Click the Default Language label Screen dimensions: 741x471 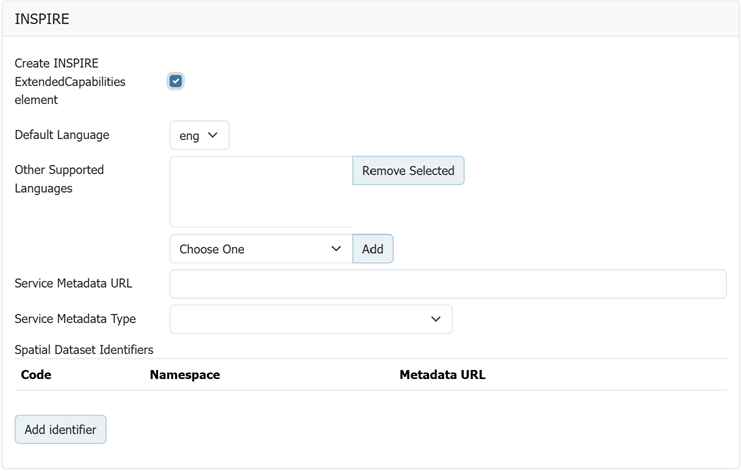click(x=62, y=135)
